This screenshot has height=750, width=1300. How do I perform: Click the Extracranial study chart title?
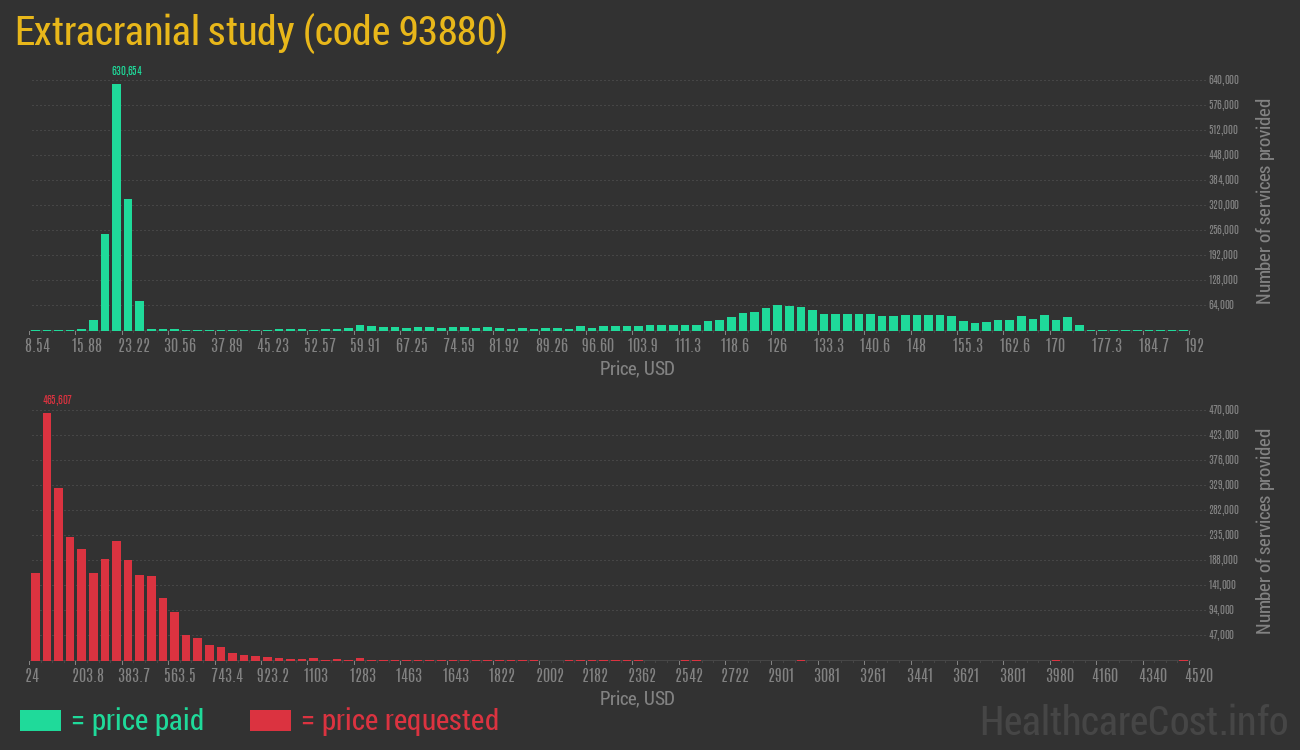262,32
